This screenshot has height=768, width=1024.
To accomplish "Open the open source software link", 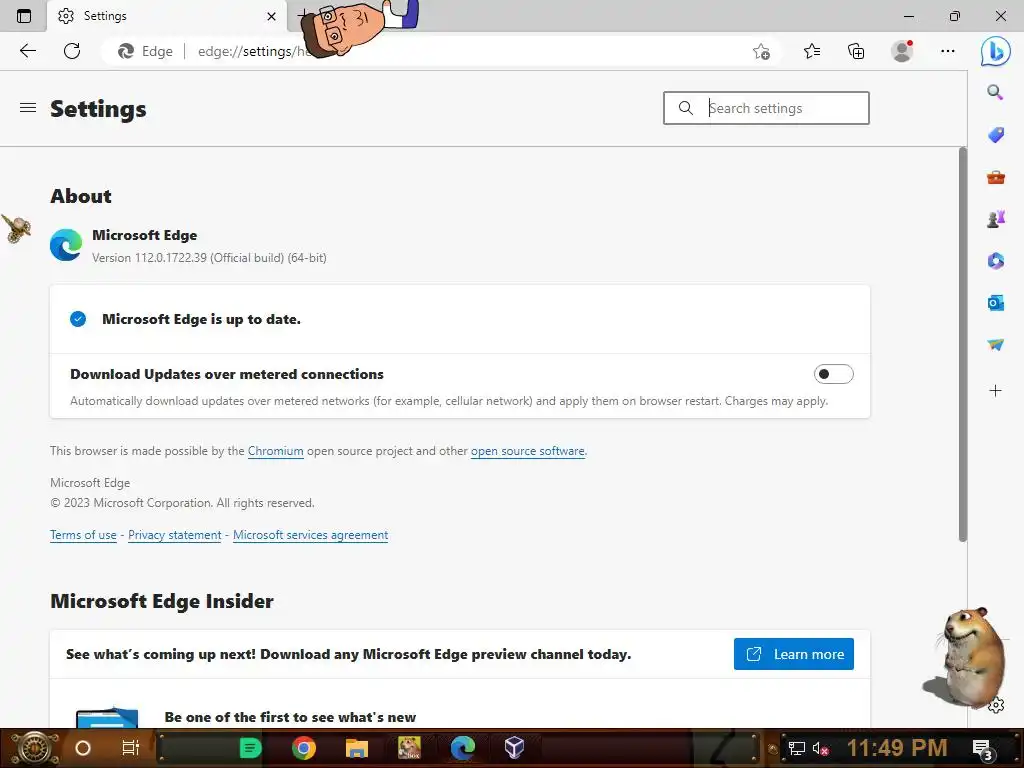I will [528, 451].
